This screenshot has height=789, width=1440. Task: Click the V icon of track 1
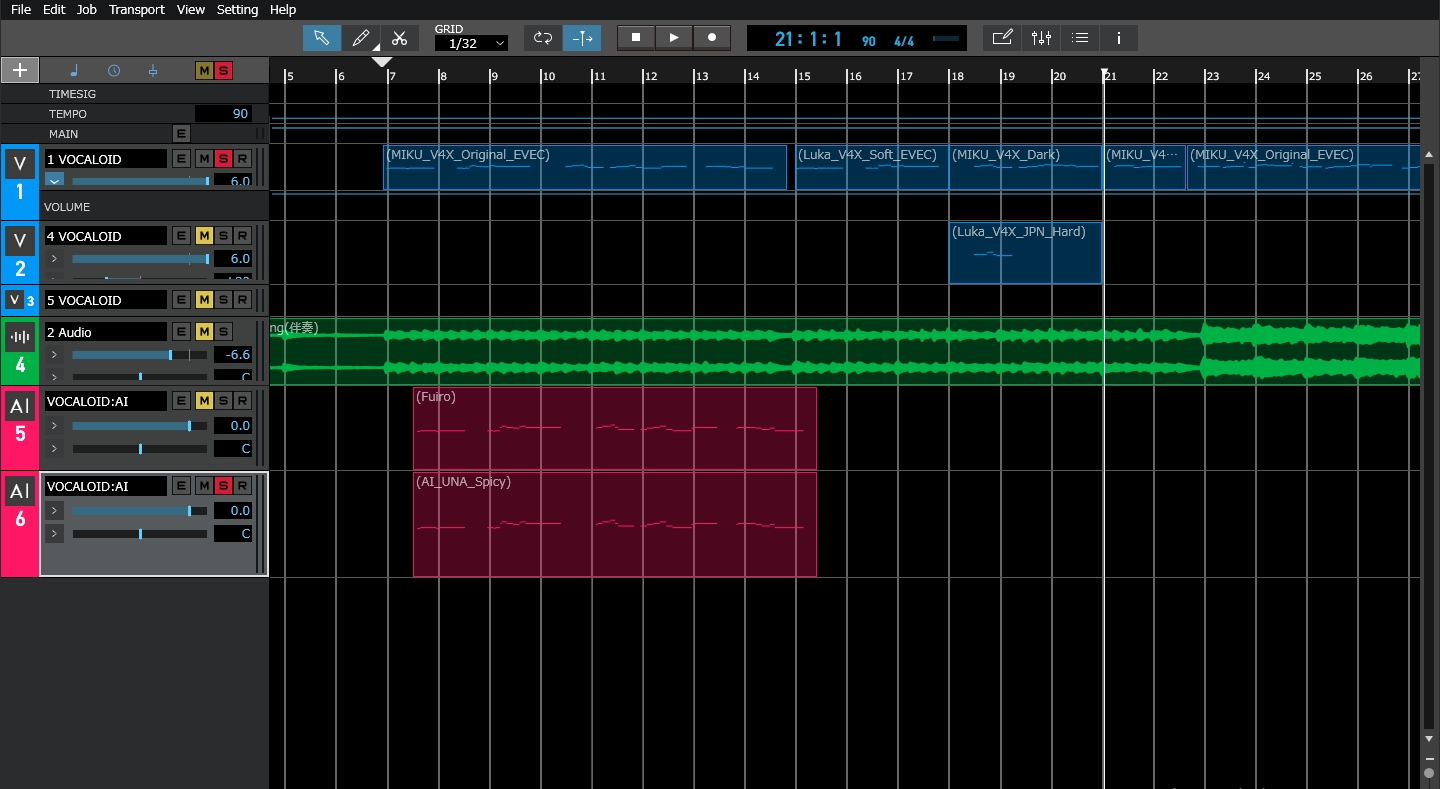(19, 164)
